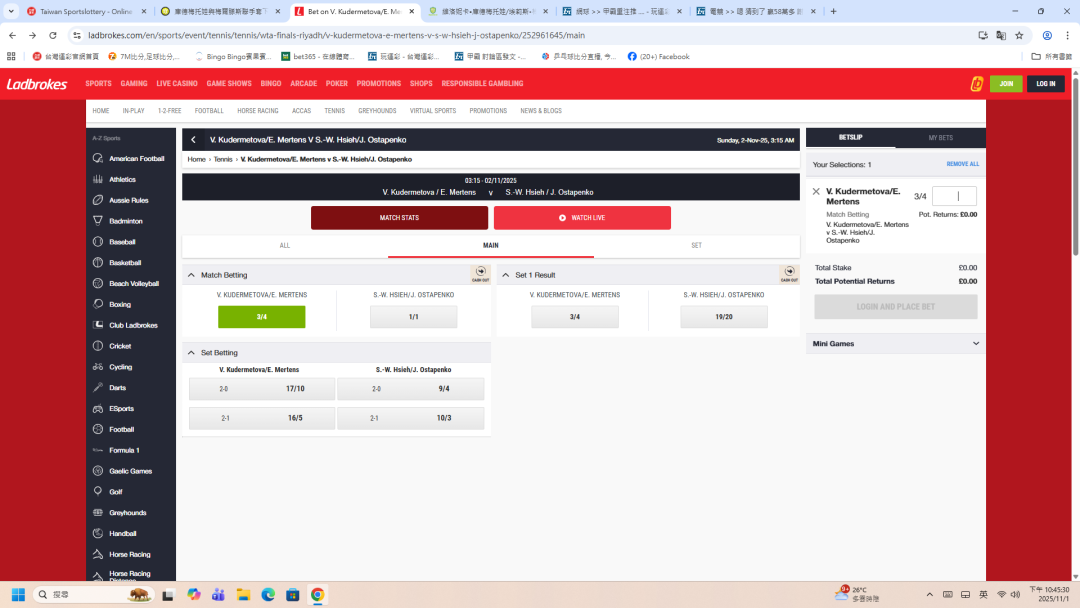Image resolution: width=1080 pixels, height=608 pixels.
Task: Expand the Mini Games panel
Action: 975,344
